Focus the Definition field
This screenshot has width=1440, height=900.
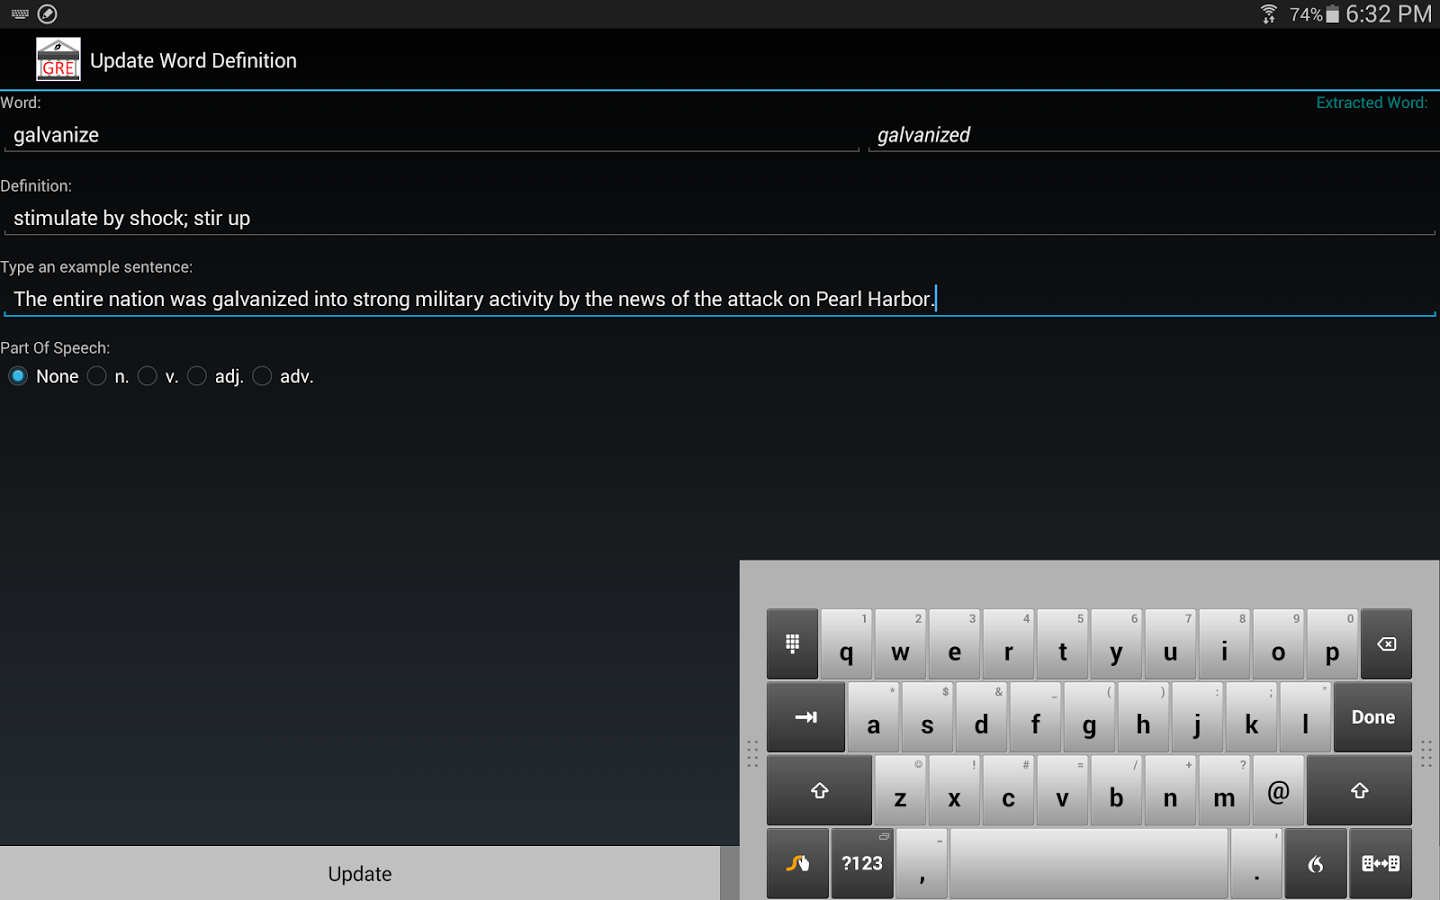pos(720,218)
